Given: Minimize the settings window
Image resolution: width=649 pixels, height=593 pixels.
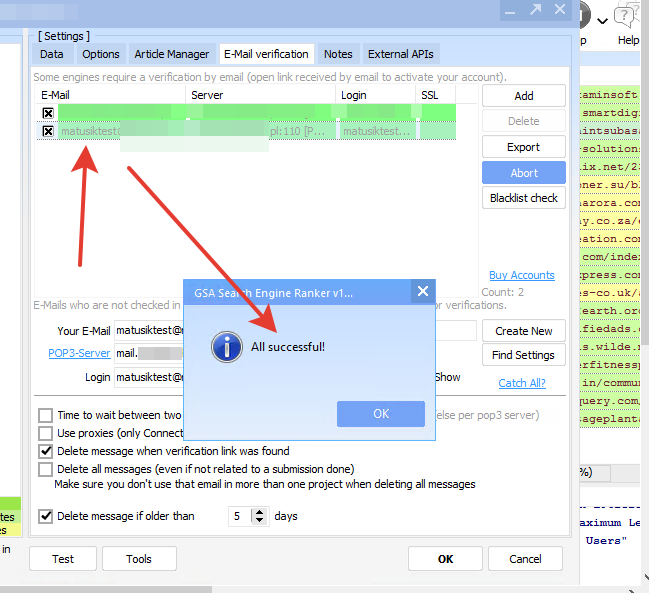Looking at the screenshot, I should click(x=510, y=10).
